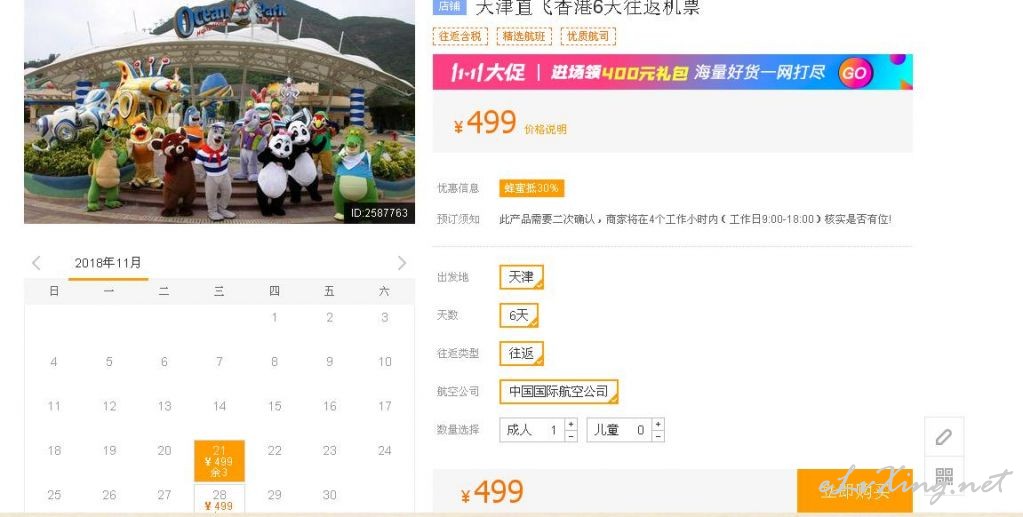Image resolution: width=1023 pixels, height=517 pixels.
Task: Increase child (儿童) quantity with up arrow
Action: pos(658,424)
